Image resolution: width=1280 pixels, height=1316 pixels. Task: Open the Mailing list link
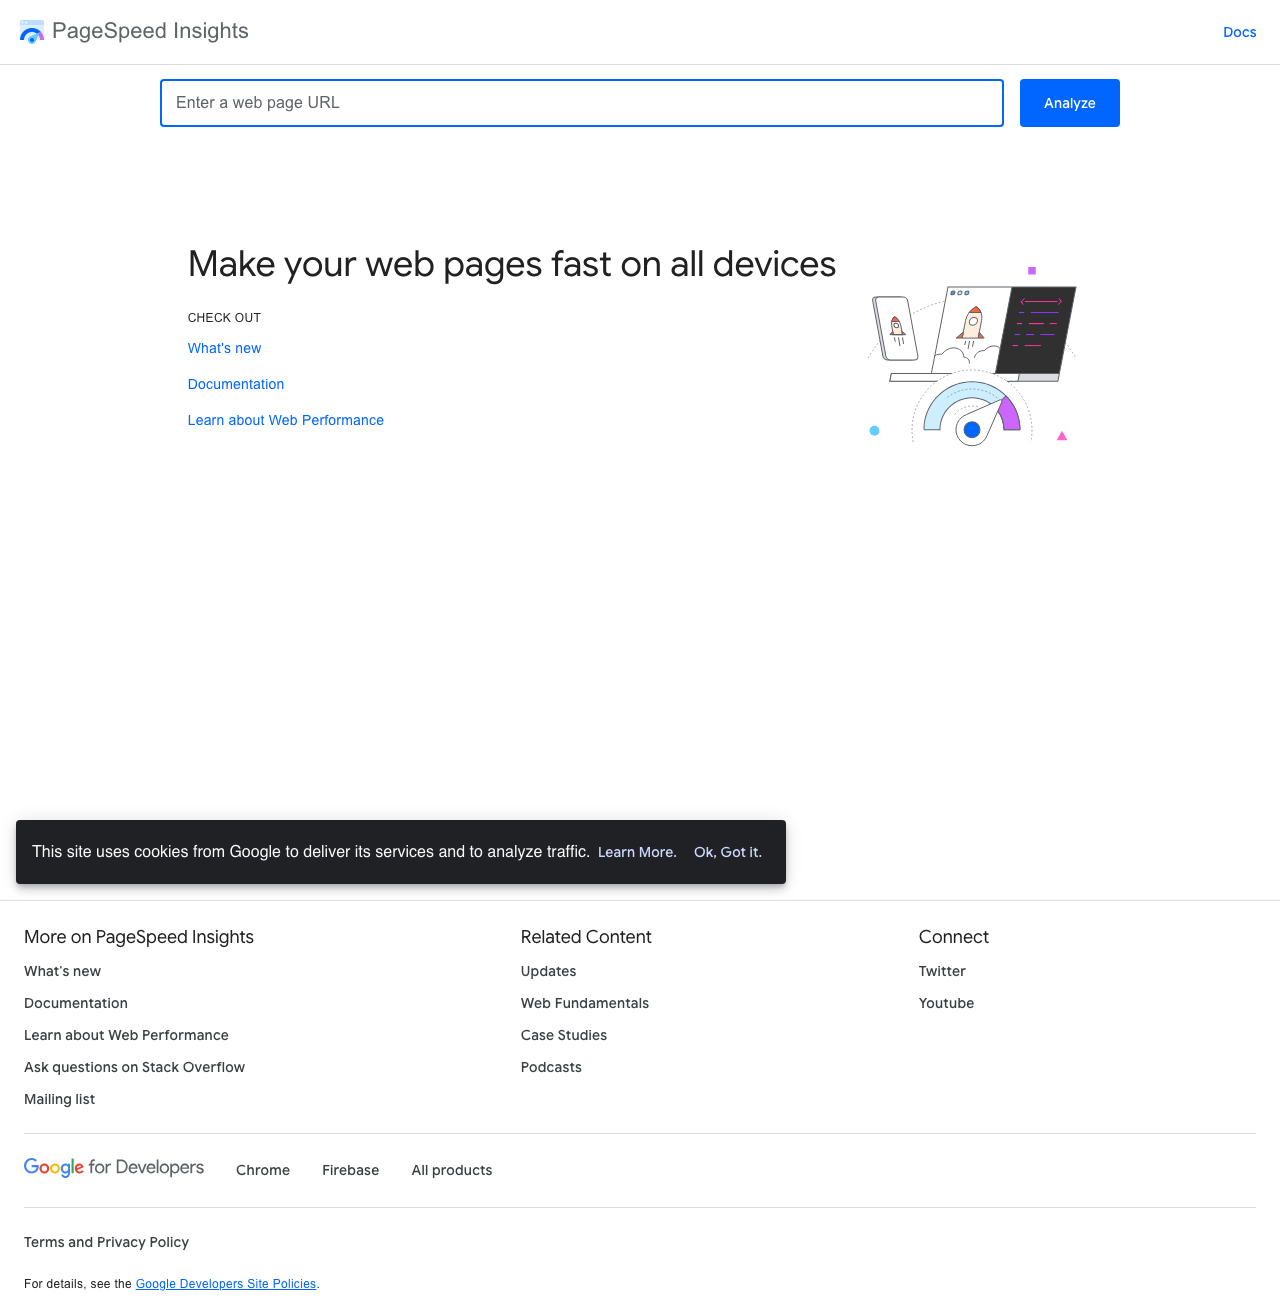(60, 1099)
